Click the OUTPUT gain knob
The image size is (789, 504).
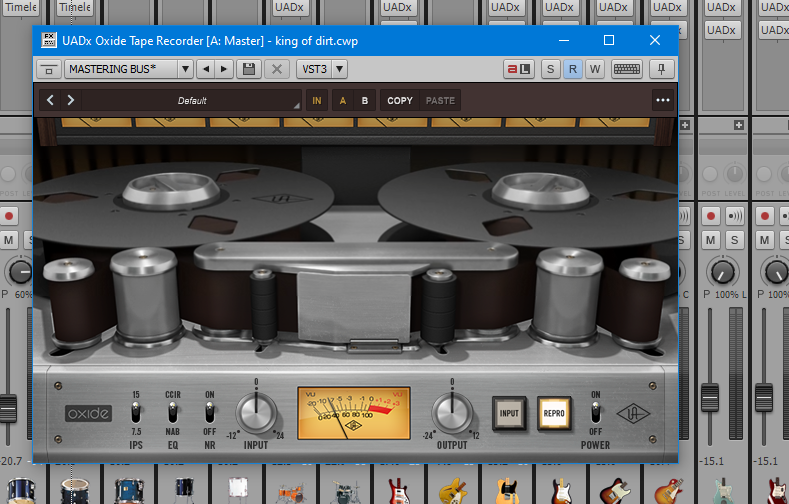452,413
